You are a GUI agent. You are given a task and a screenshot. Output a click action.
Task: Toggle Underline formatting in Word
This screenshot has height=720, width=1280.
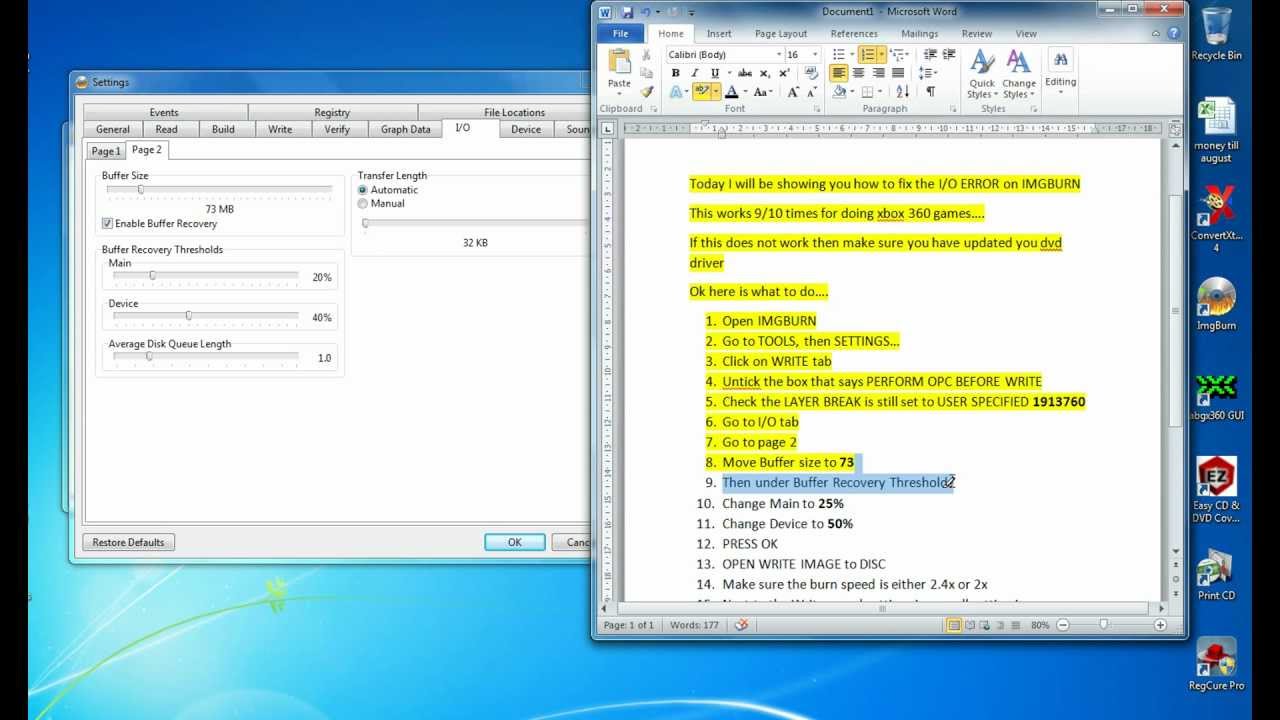[x=714, y=73]
